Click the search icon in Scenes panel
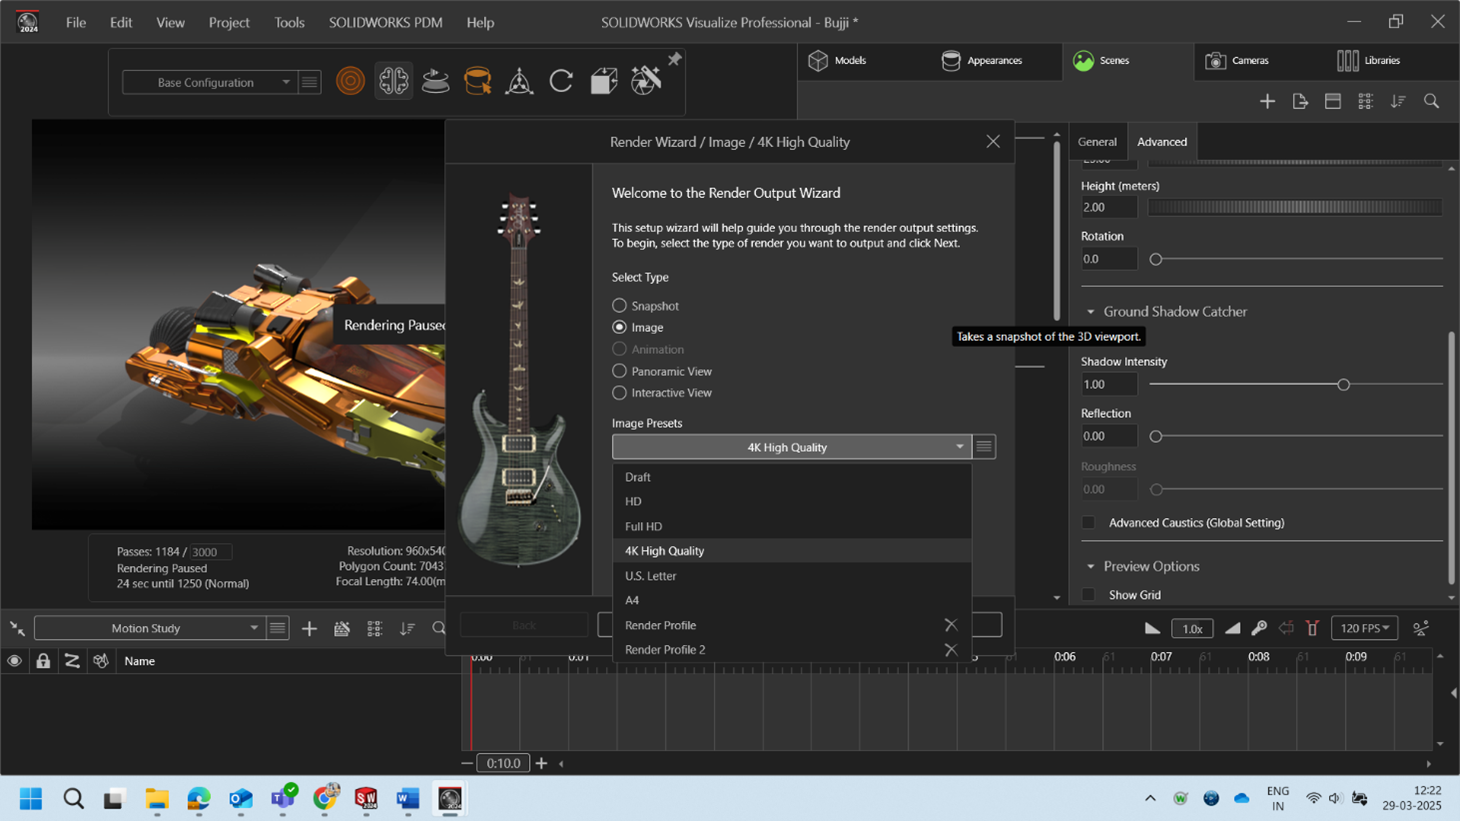Screen dimensions: 1460x821 [1431, 101]
